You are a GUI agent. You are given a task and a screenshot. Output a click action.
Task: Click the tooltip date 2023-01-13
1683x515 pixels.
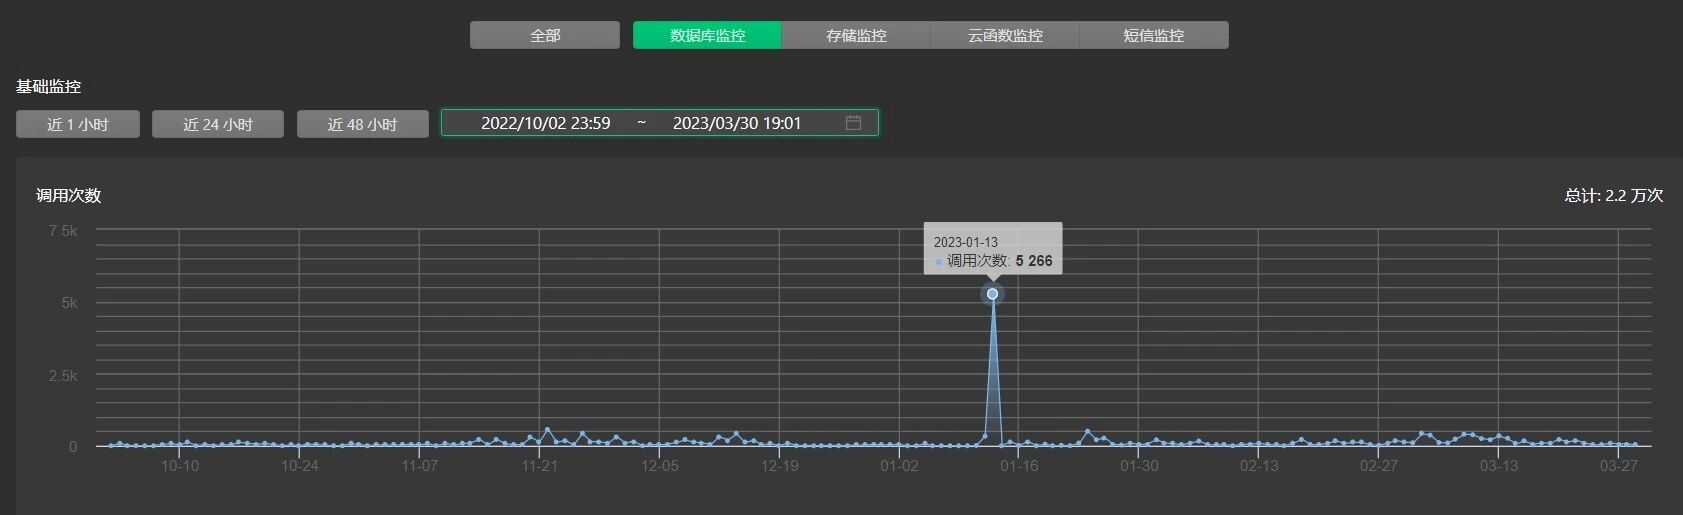(x=966, y=242)
